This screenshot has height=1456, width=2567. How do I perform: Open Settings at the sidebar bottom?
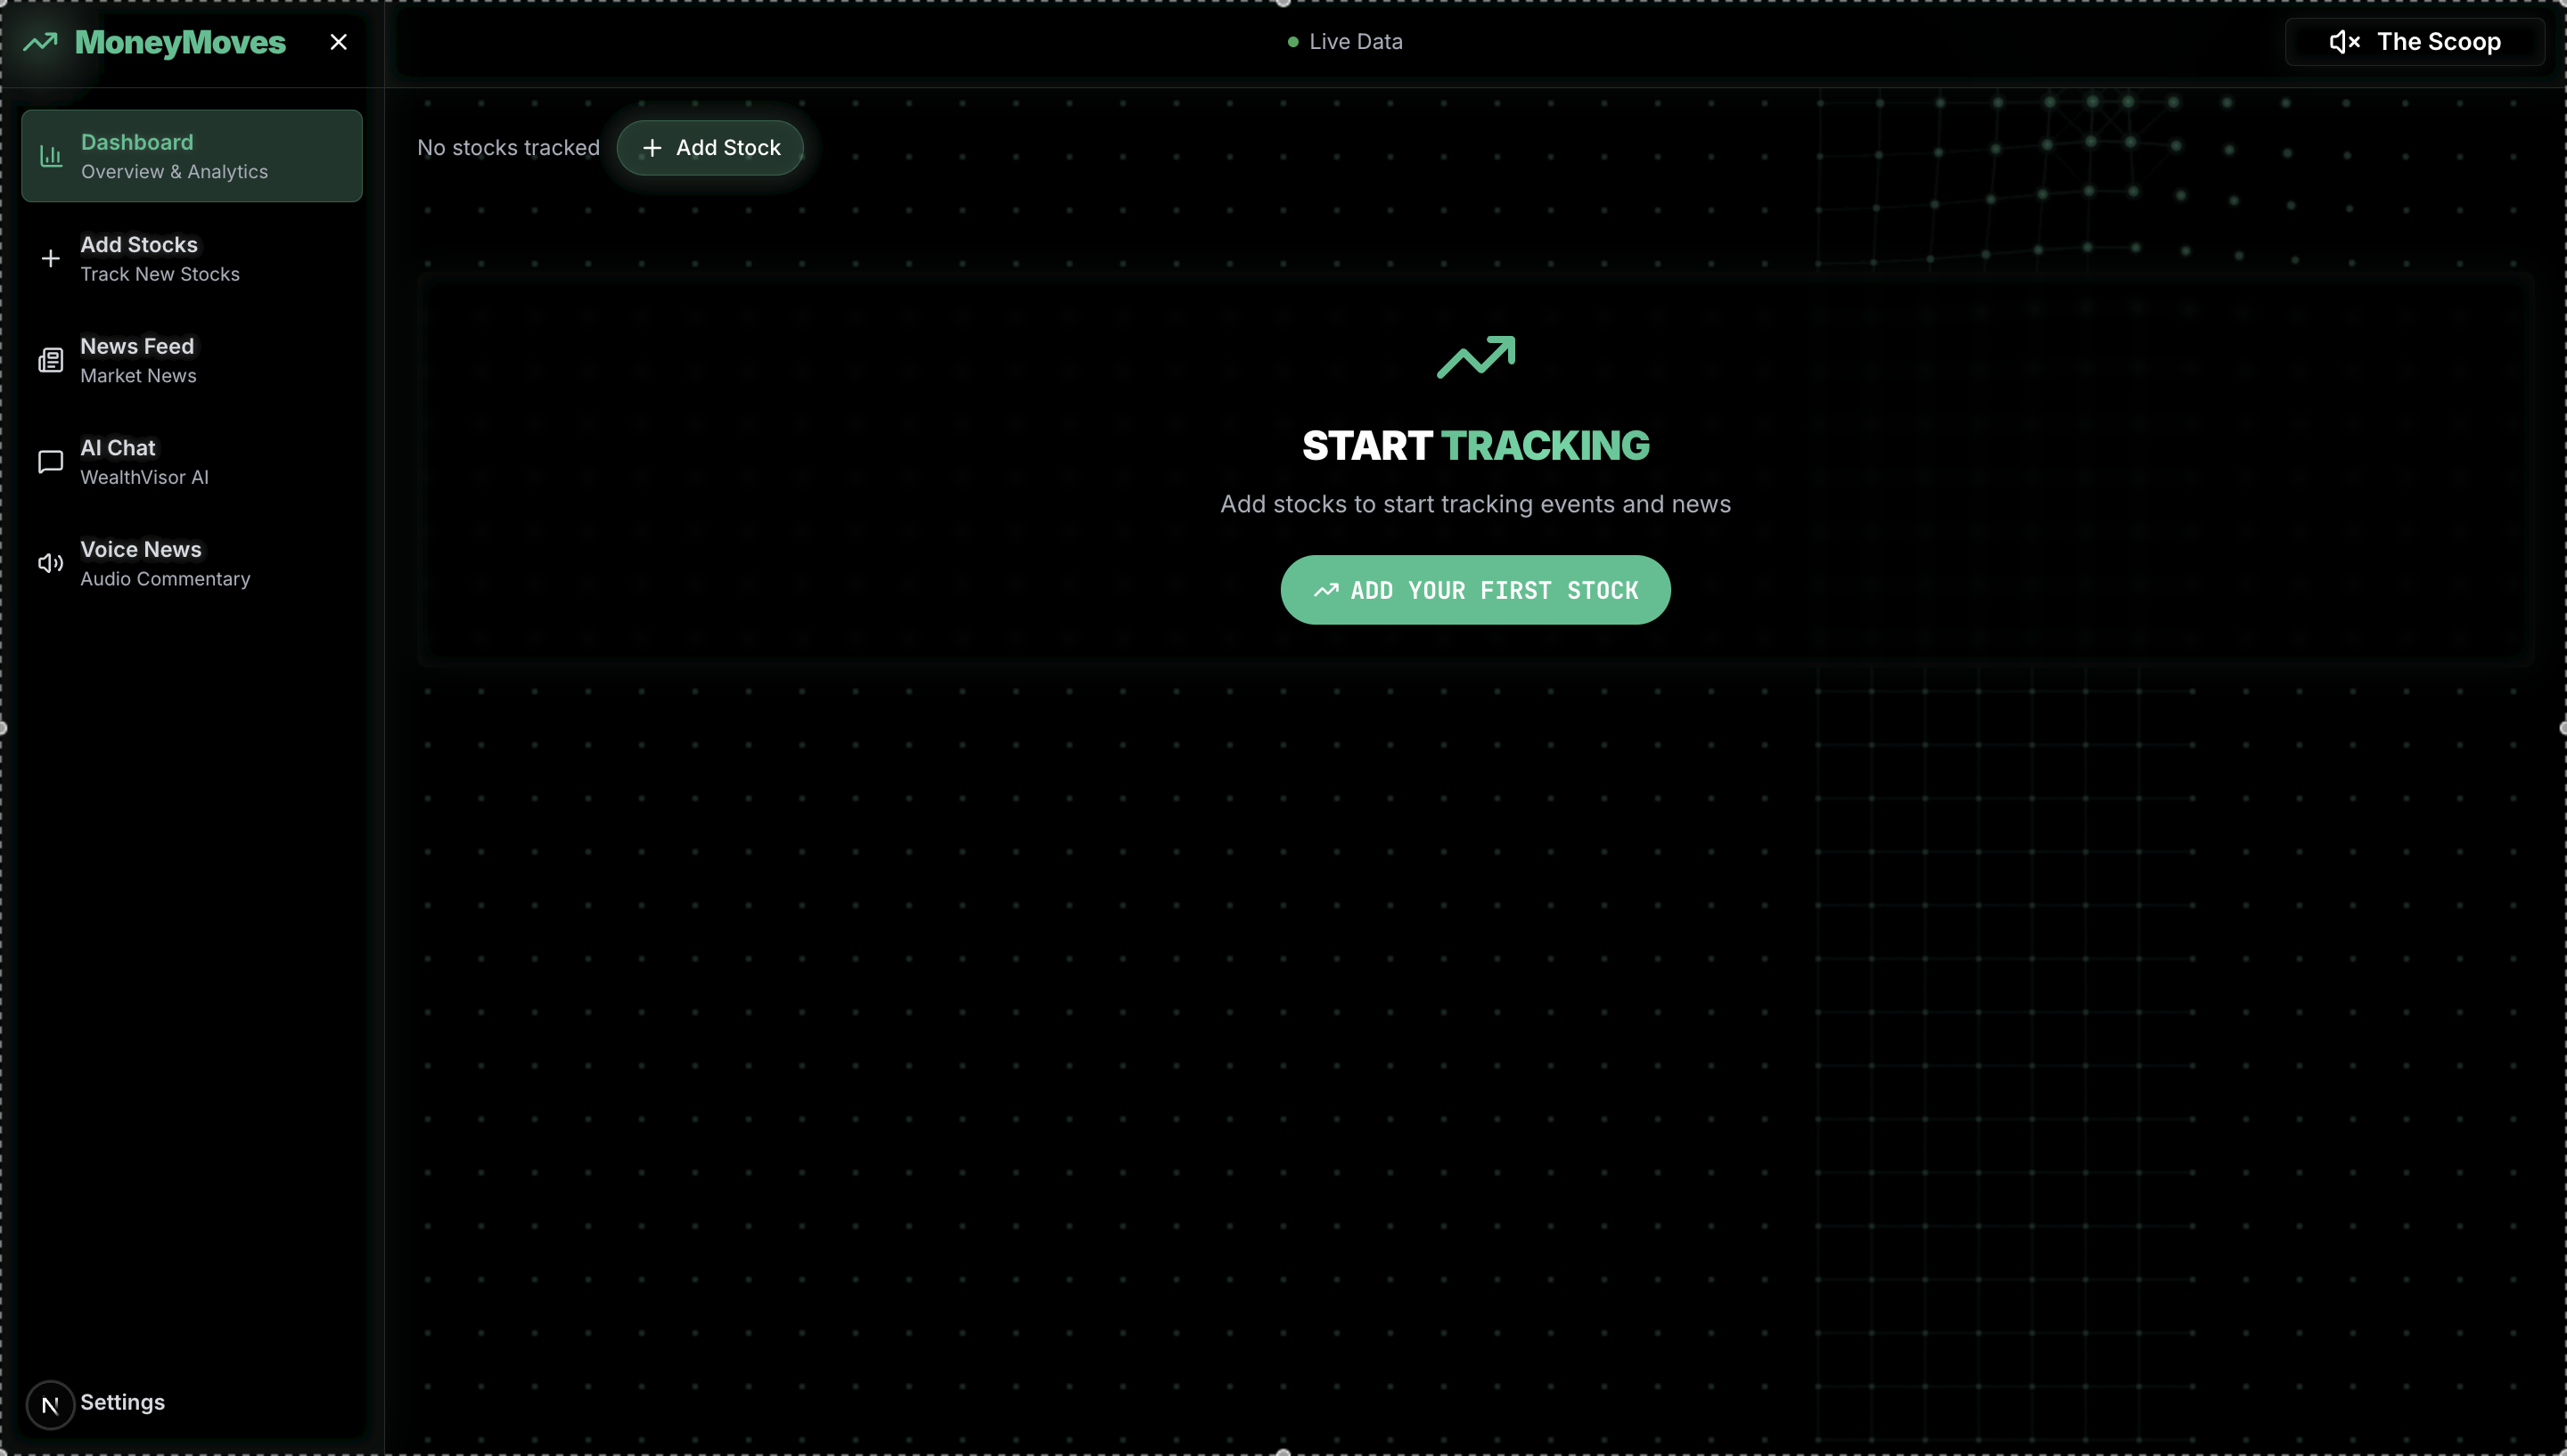tap(122, 1402)
